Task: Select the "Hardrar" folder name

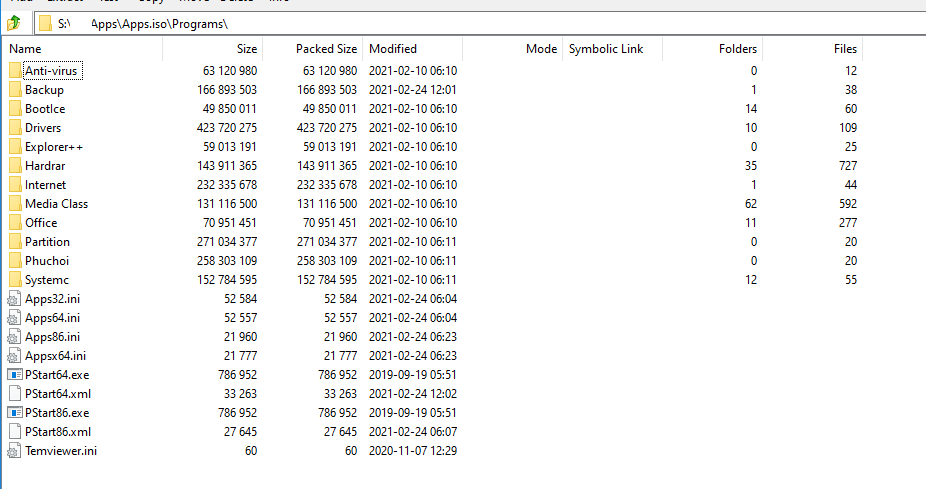Action: coord(45,166)
